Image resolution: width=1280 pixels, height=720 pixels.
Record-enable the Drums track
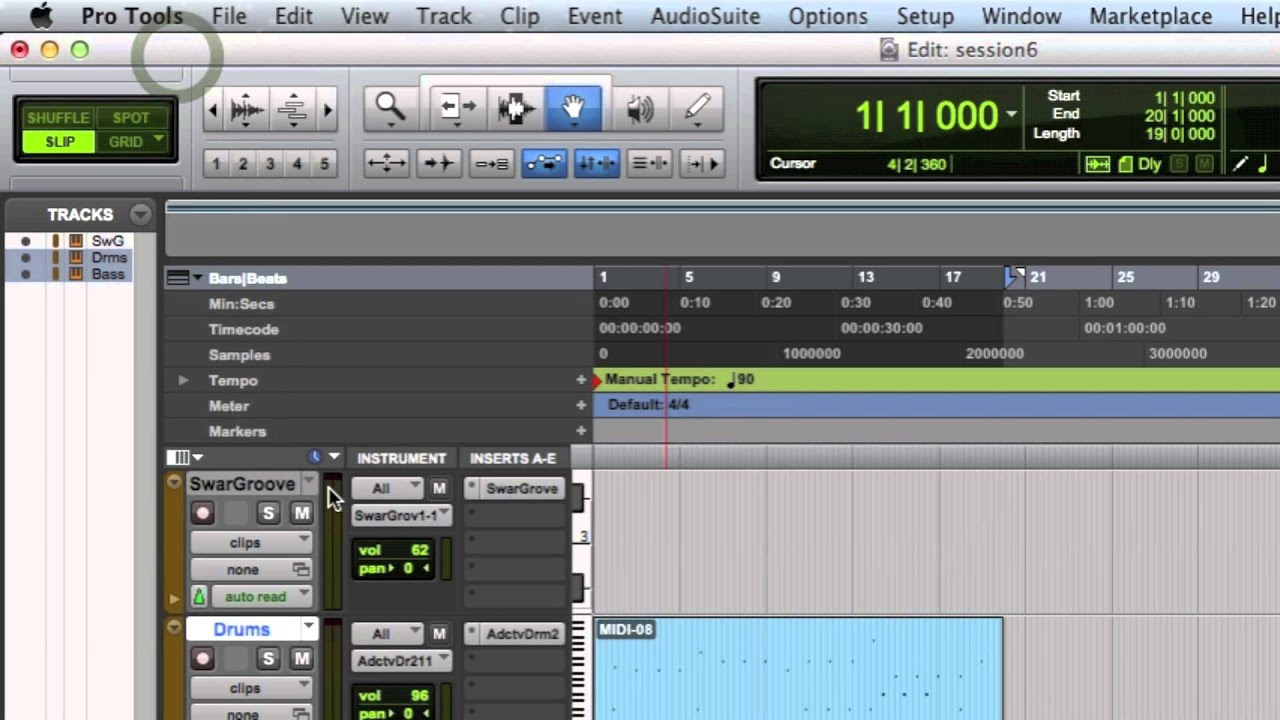tap(203, 658)
